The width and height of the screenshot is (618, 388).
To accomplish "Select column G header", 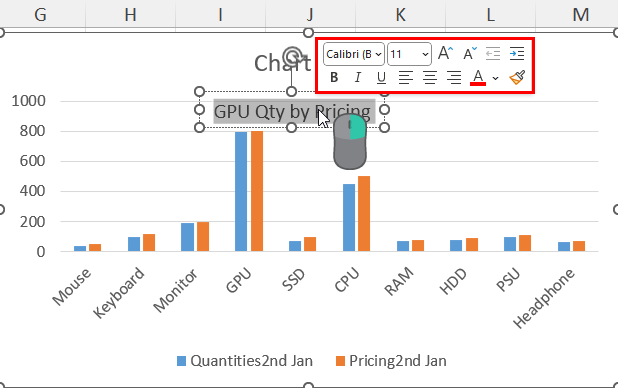I will click(x=40, y=15).
